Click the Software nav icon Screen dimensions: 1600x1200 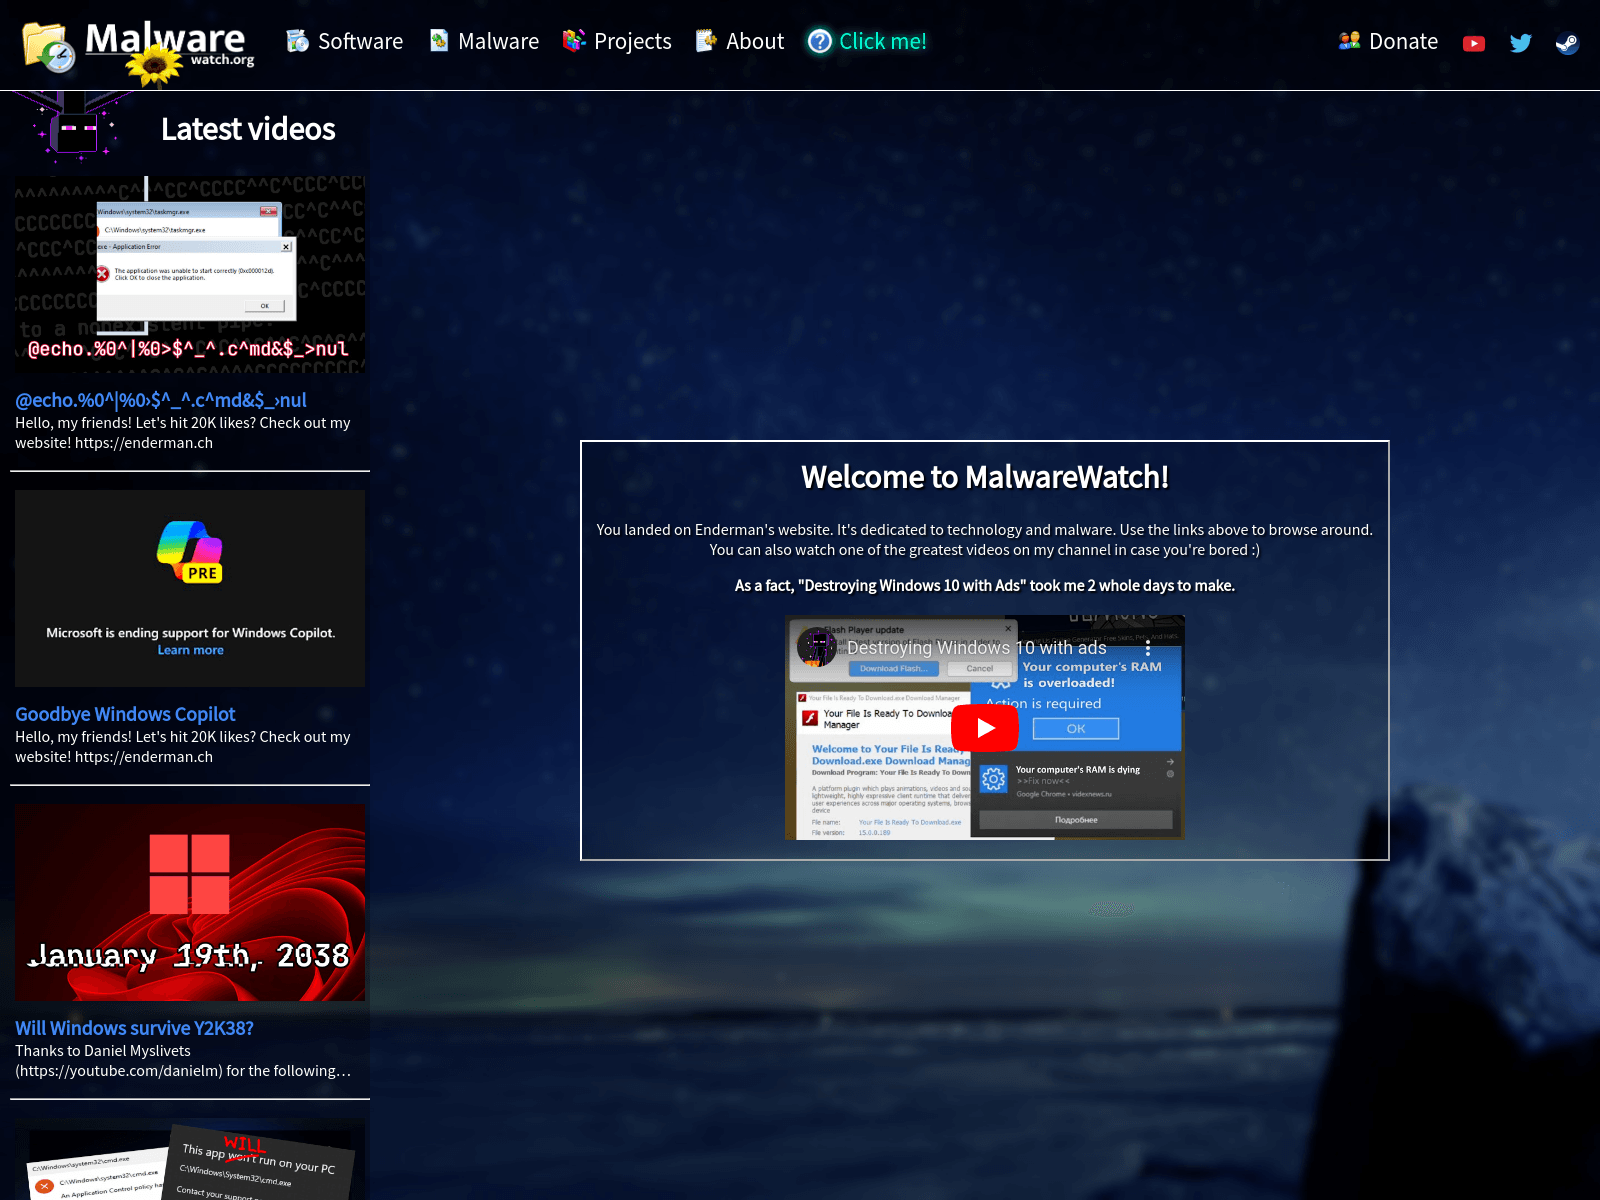pyautogui.click(x=298, y=41)
